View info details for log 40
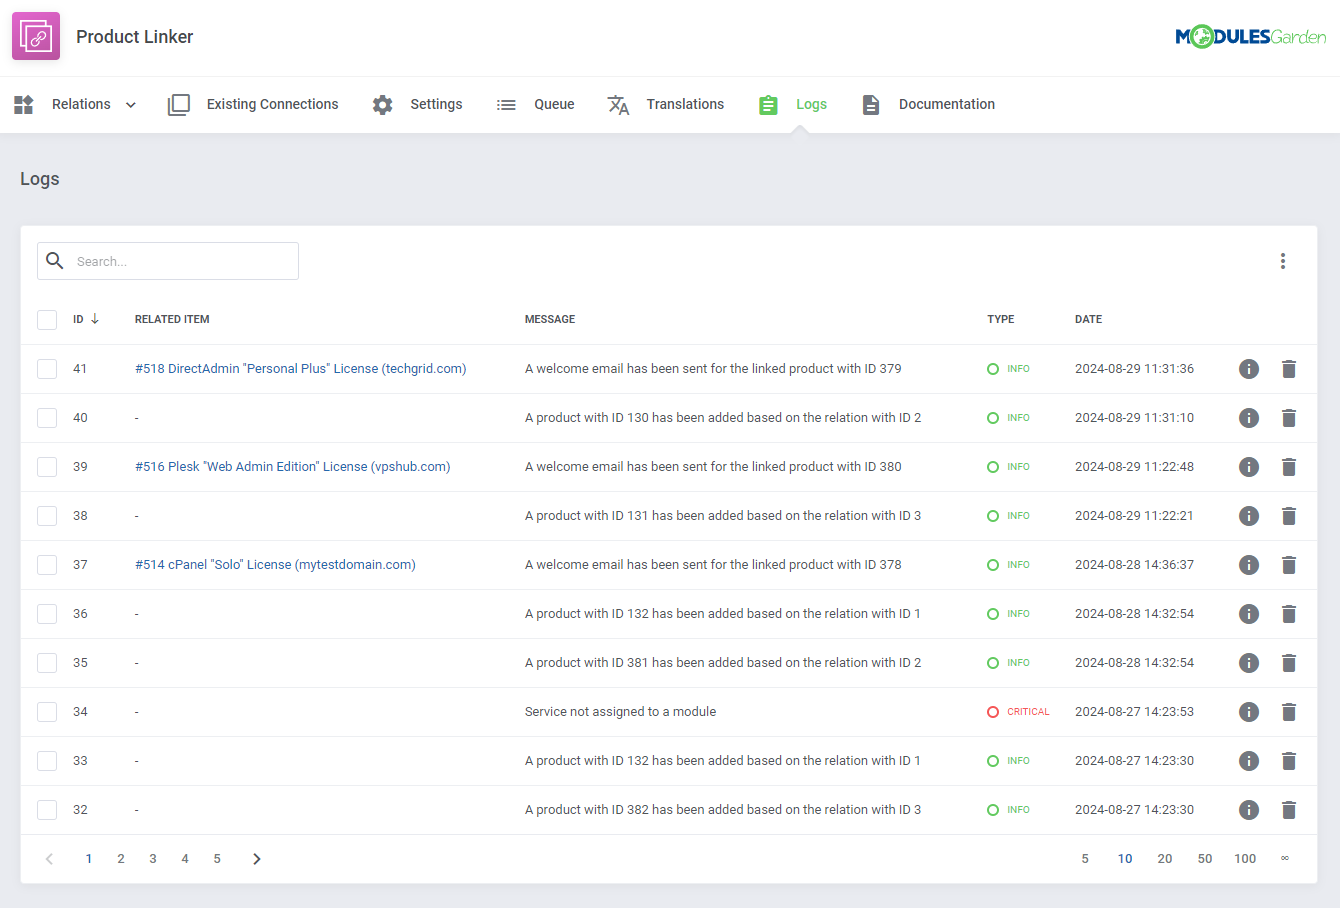 tap(1249, 418)
